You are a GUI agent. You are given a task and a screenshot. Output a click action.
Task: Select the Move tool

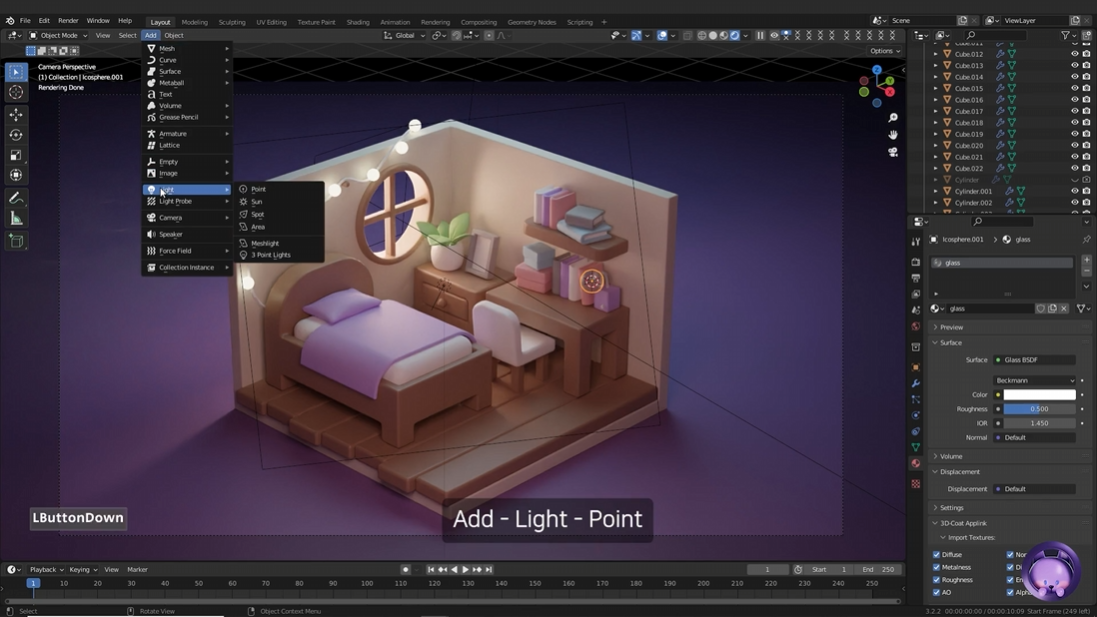point(16,115)
